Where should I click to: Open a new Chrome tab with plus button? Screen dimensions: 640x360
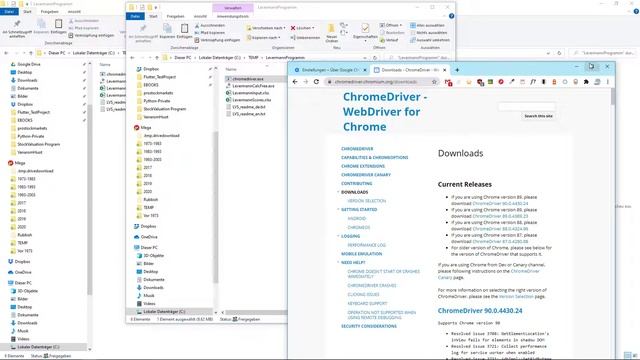pyautogui.click(x=457, y=70)
